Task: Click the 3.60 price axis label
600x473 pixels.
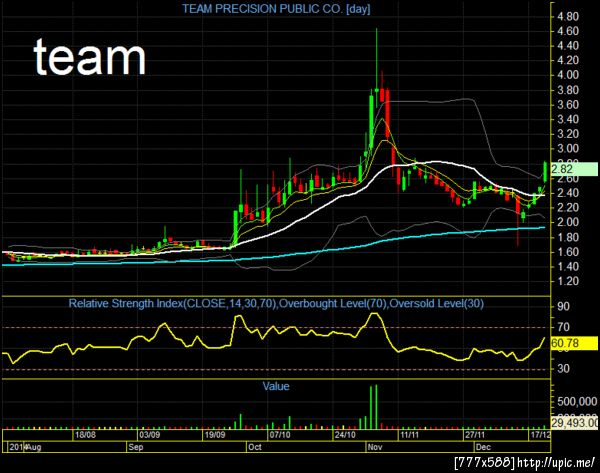Action: point(568,105)
